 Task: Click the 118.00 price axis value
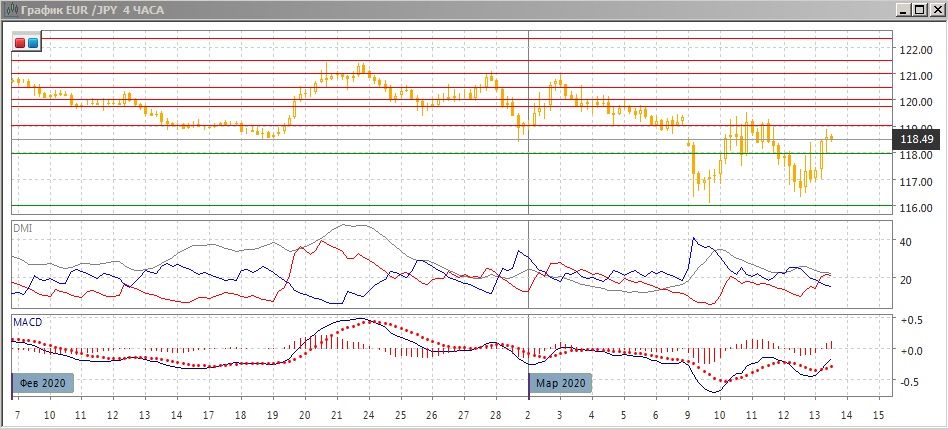pos(916,155)
